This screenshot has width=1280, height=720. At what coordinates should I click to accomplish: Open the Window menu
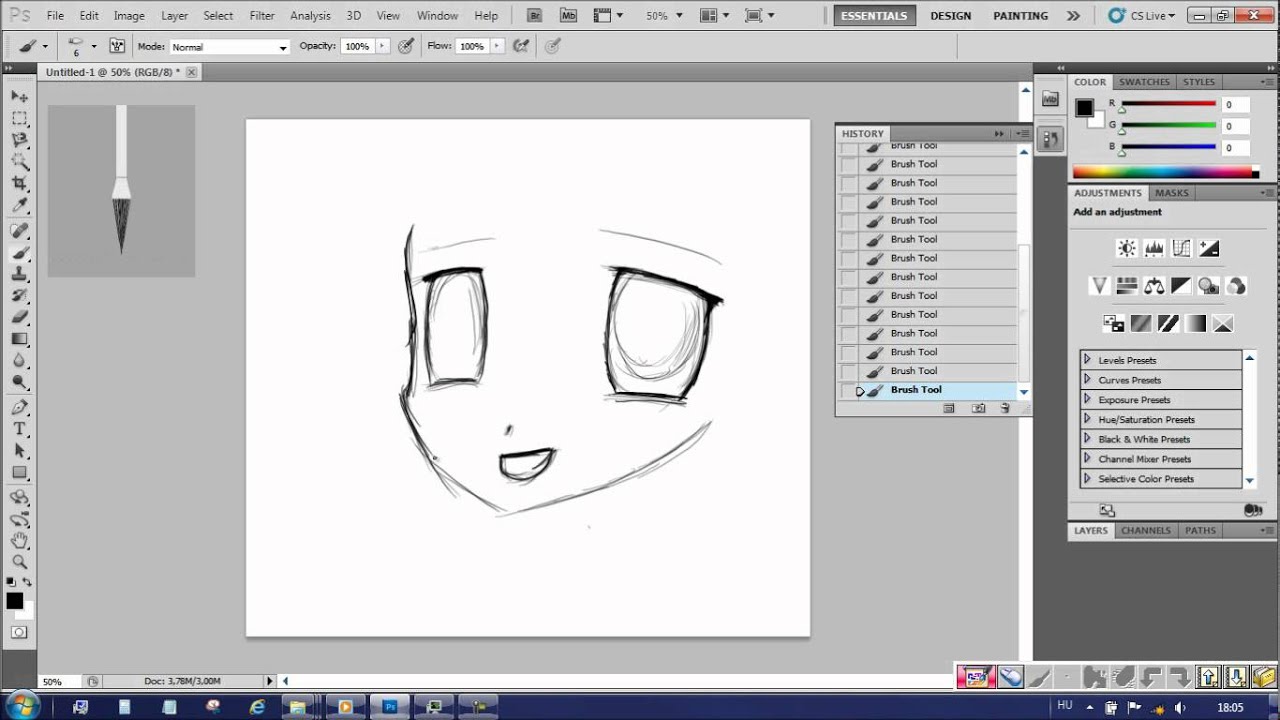click(437, 16)
